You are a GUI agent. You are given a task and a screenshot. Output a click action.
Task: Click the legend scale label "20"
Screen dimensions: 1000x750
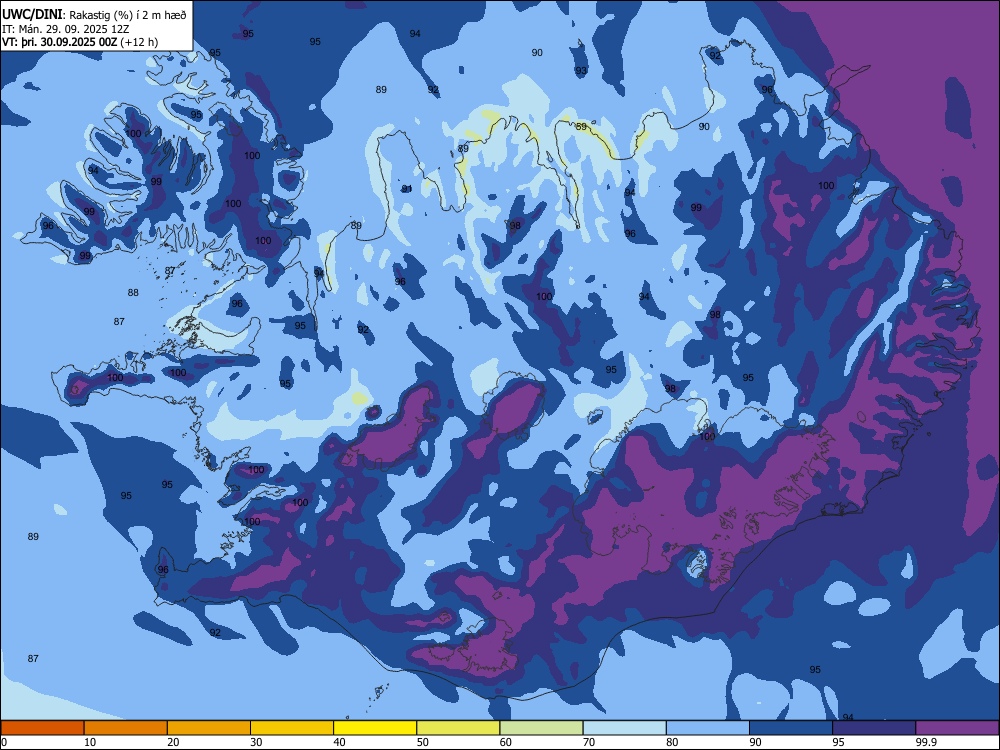tap(173, 742)
